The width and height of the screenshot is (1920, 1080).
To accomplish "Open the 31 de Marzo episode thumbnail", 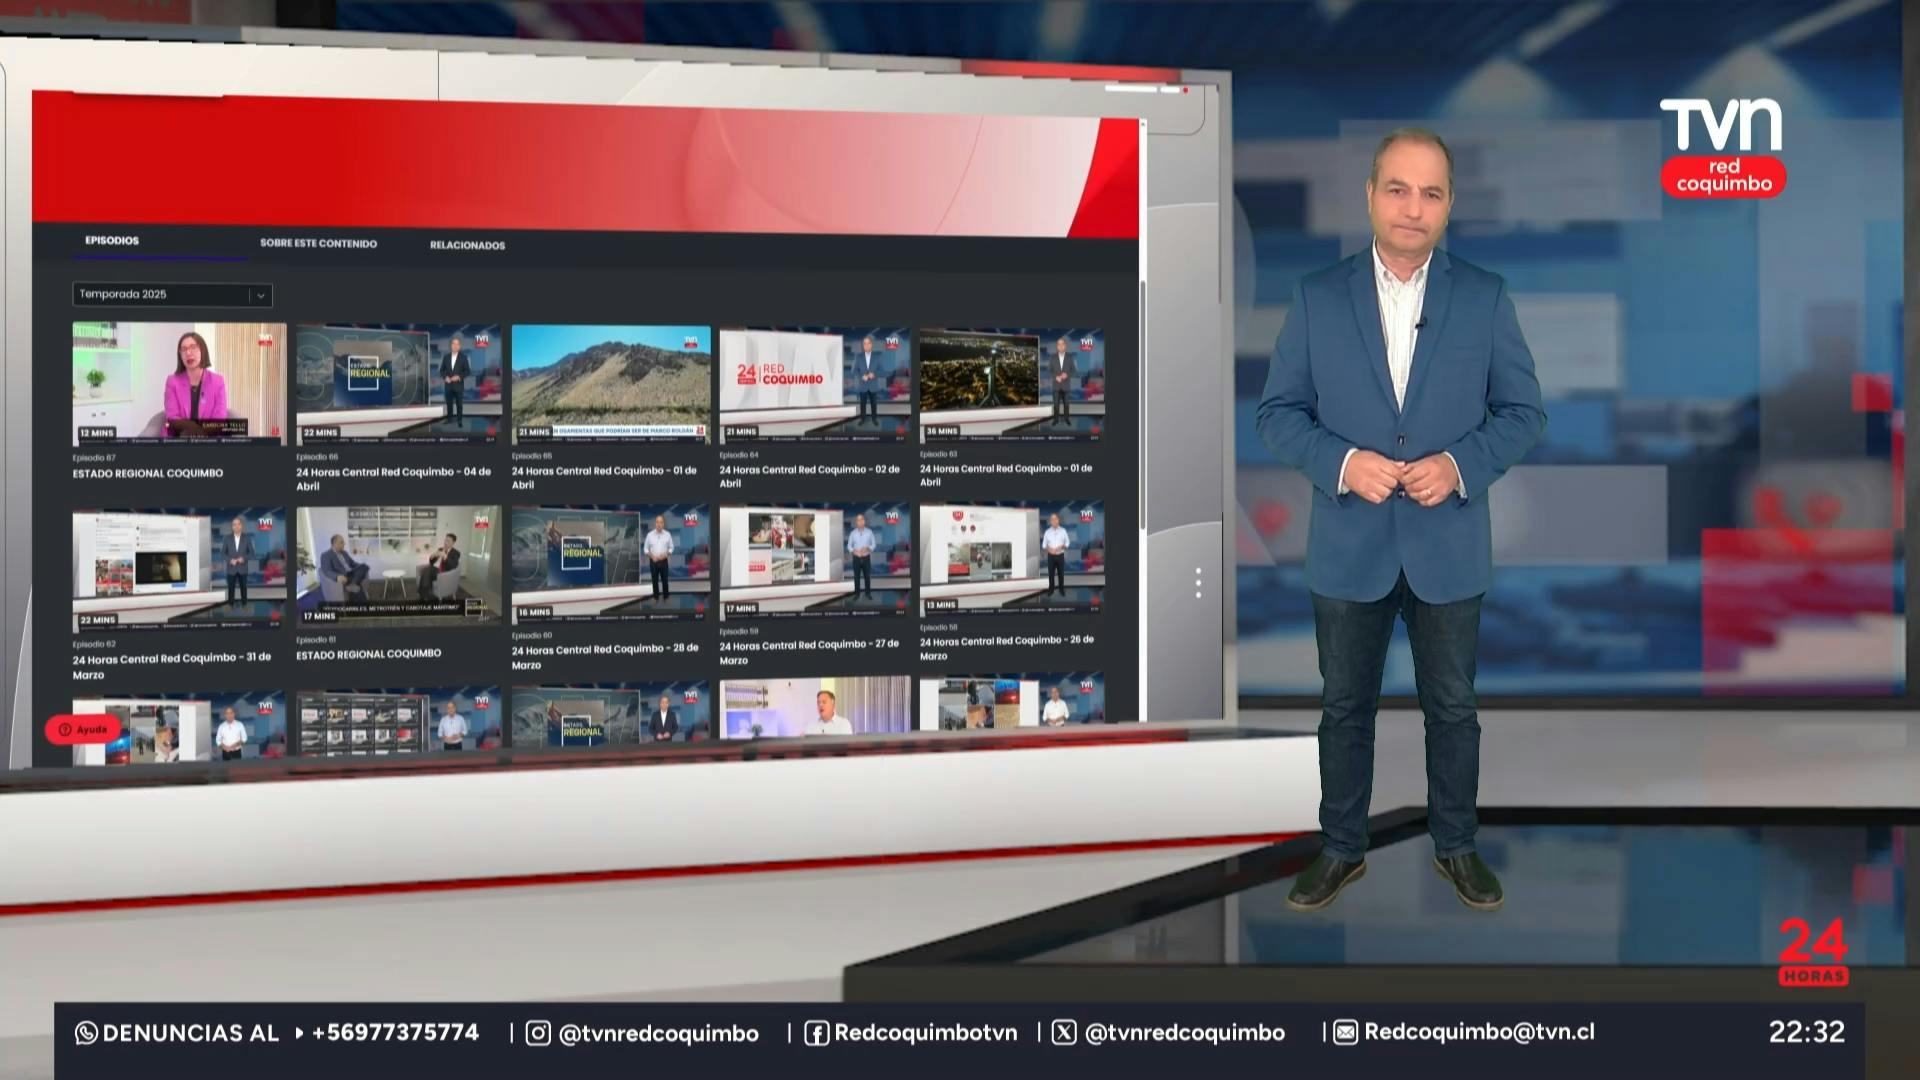I will coord(179,569).
